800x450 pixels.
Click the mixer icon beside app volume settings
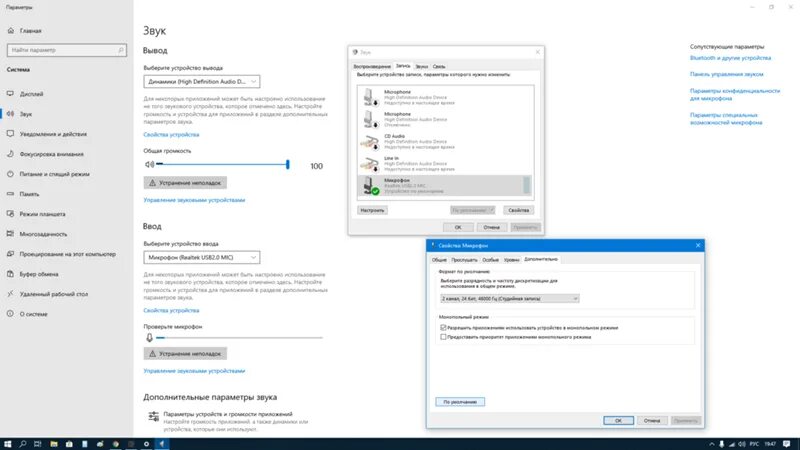click(x=154, y=416)
